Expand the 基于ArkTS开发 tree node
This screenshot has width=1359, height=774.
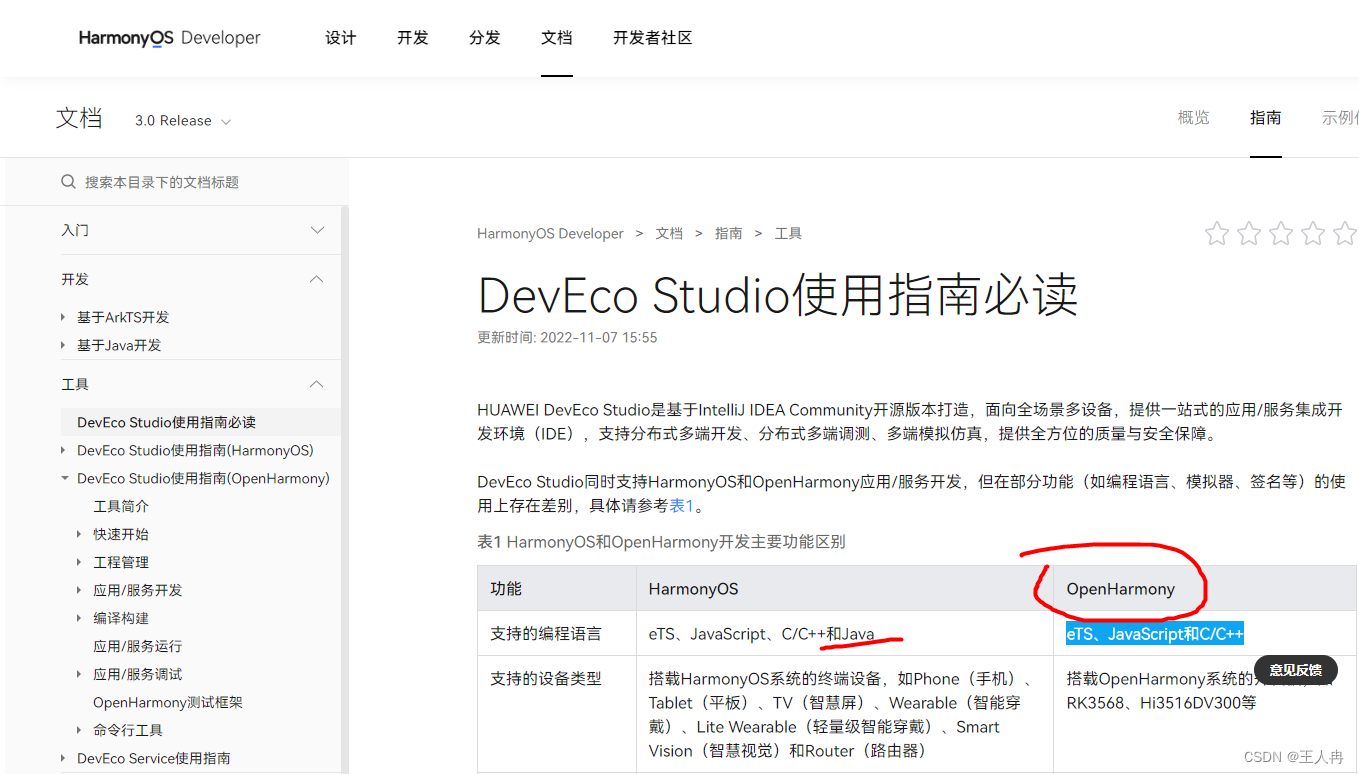click(x=65, y=317)
